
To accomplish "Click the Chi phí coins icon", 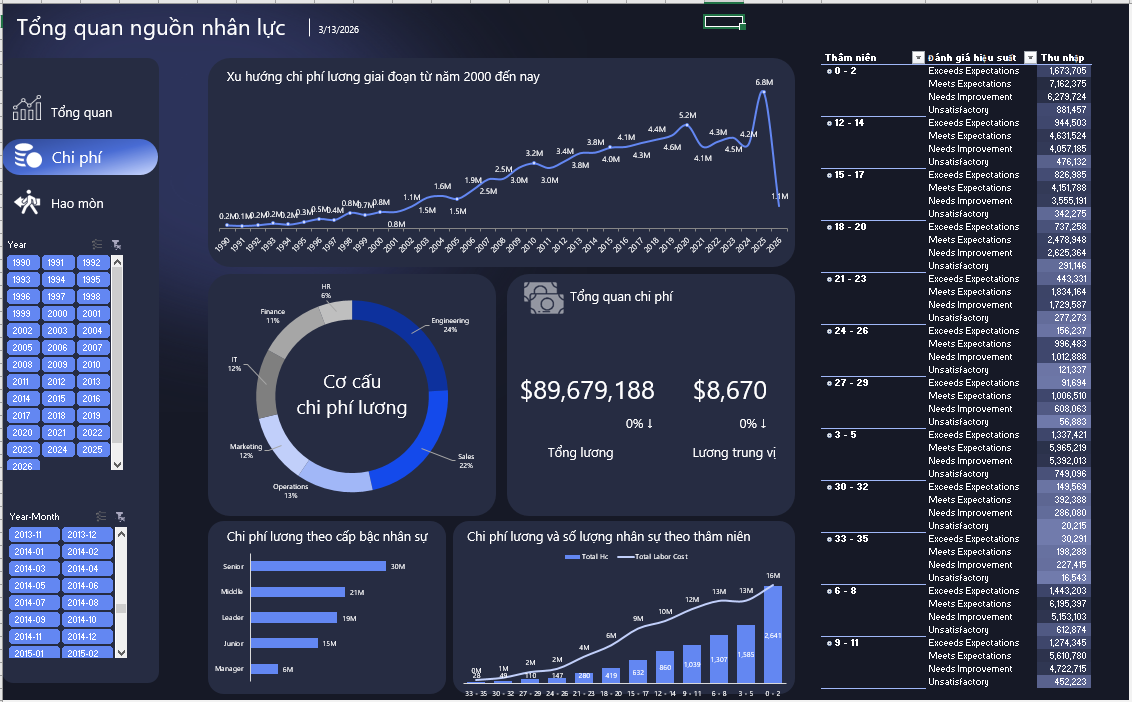I will click(x=27, y=156).
